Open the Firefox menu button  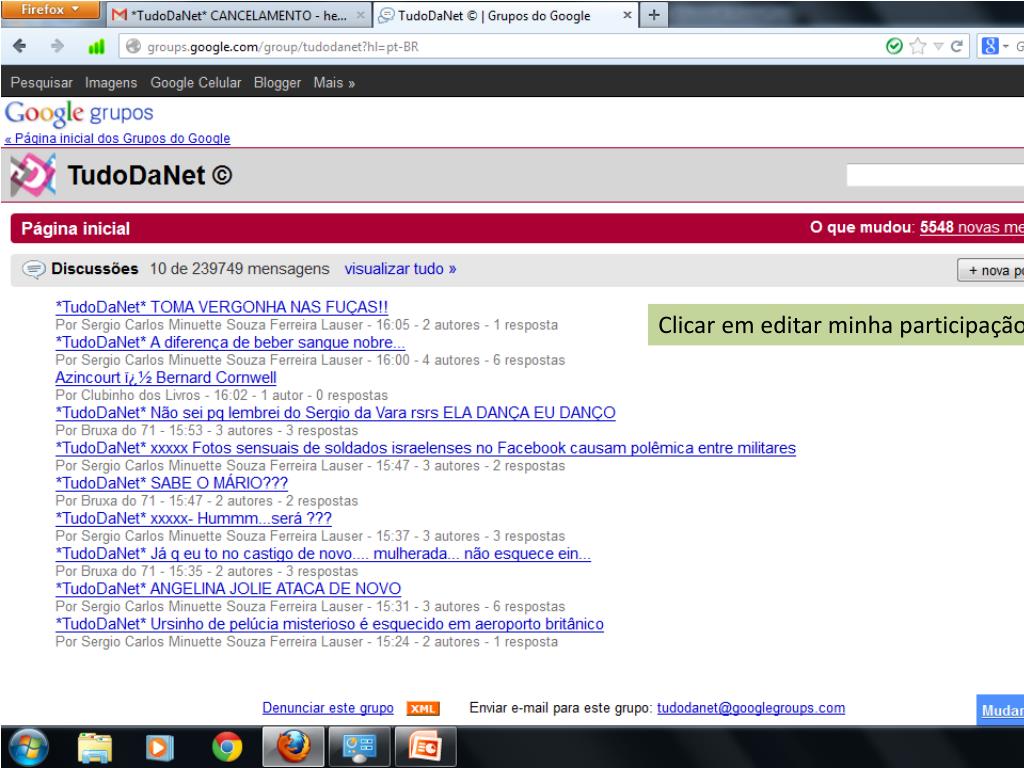tap(50, 10)
